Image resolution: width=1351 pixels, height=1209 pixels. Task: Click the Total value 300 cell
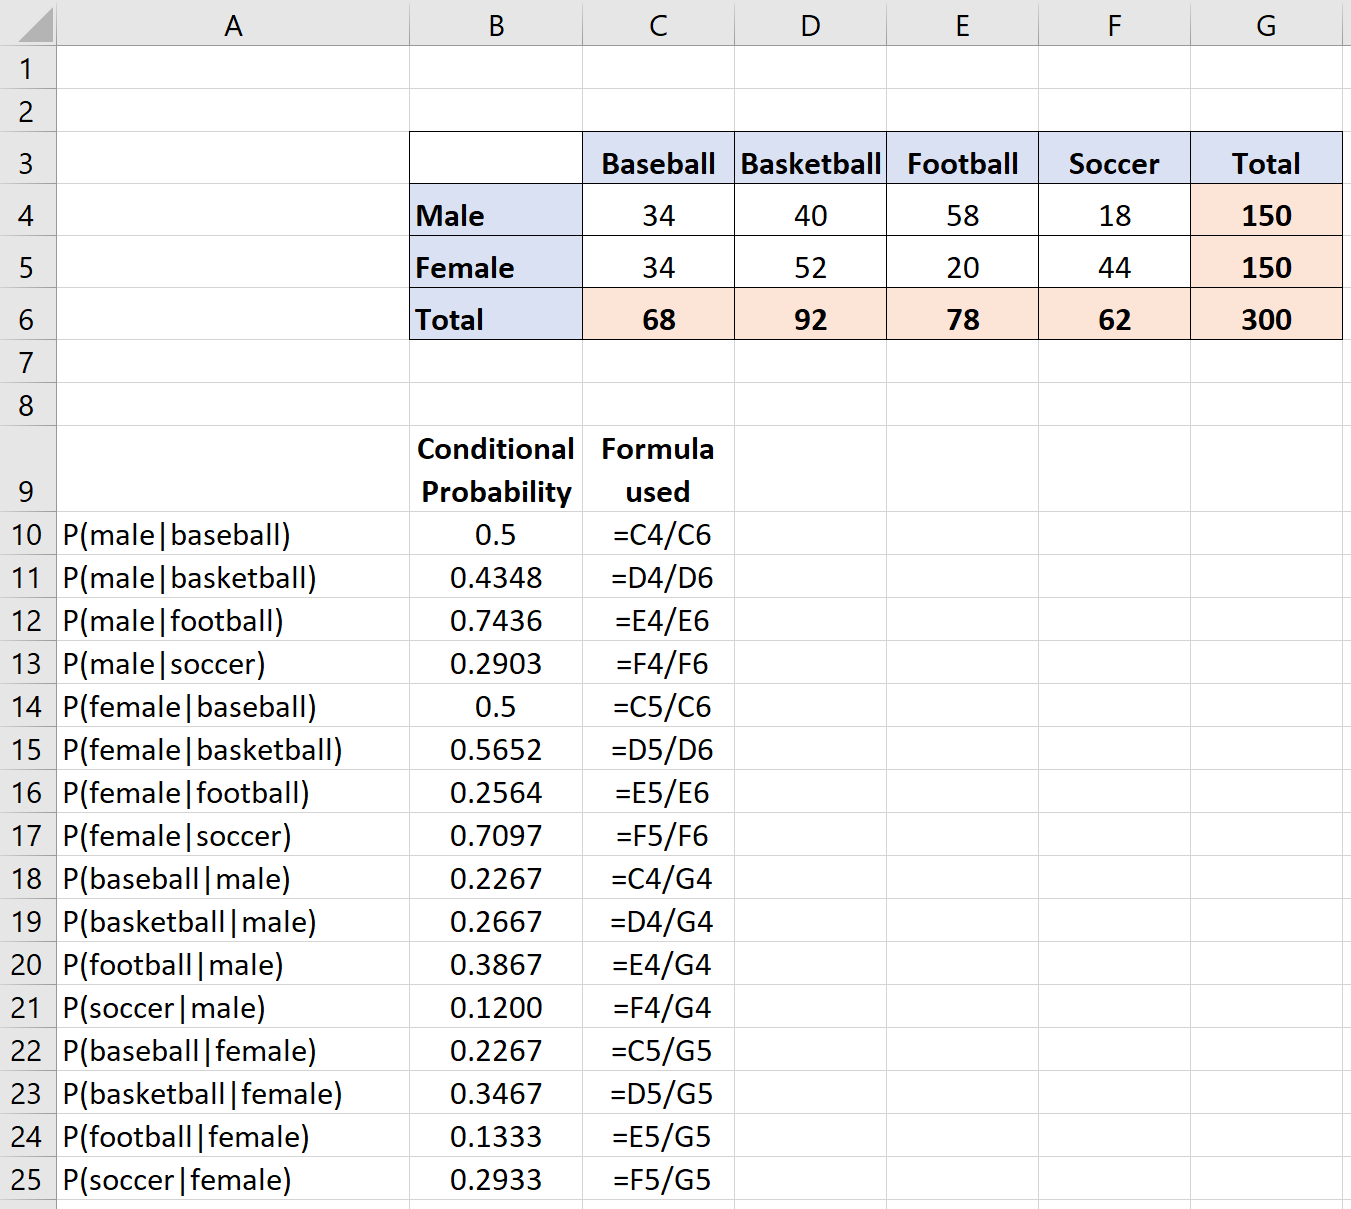1265,319
